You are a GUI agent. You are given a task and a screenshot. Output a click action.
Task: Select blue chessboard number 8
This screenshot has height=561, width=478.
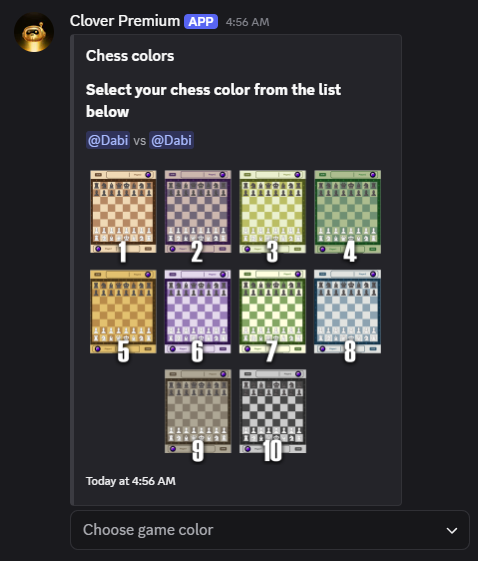(x=347, y=312)
